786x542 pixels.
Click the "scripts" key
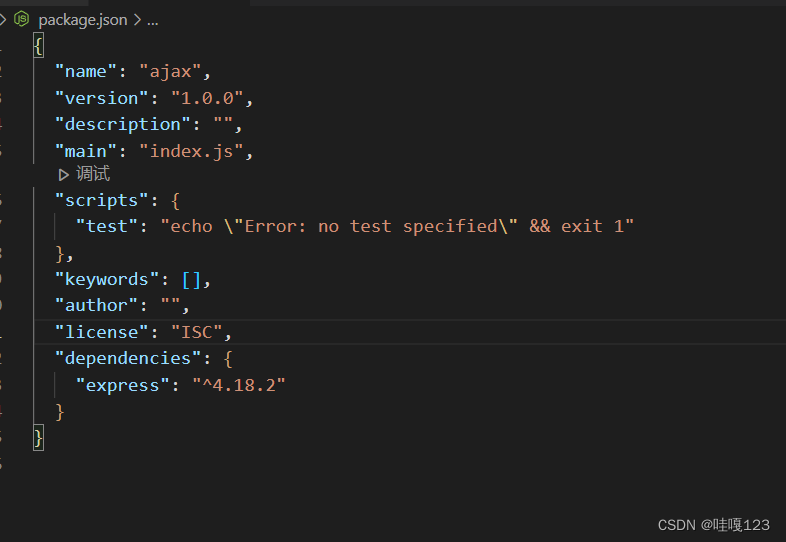click(102, 200)
